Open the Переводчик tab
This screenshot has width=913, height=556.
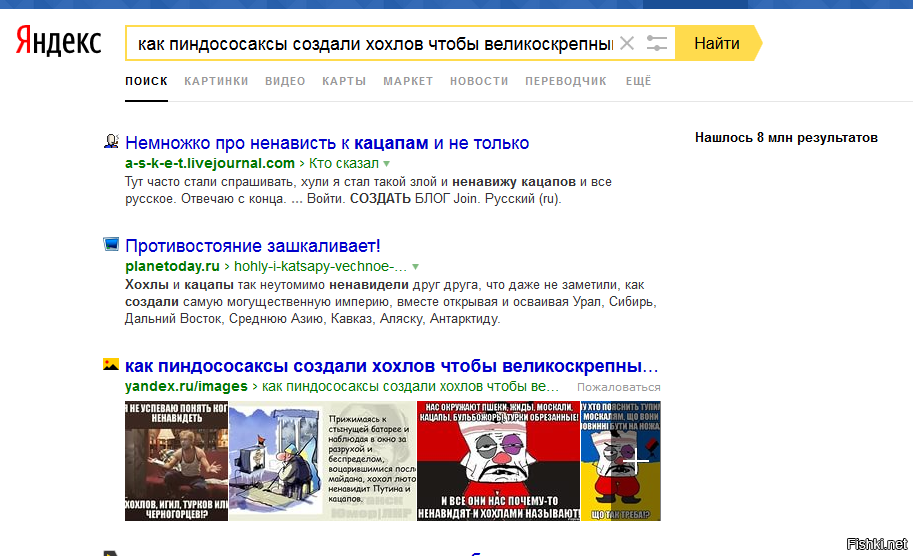(566, 82)
